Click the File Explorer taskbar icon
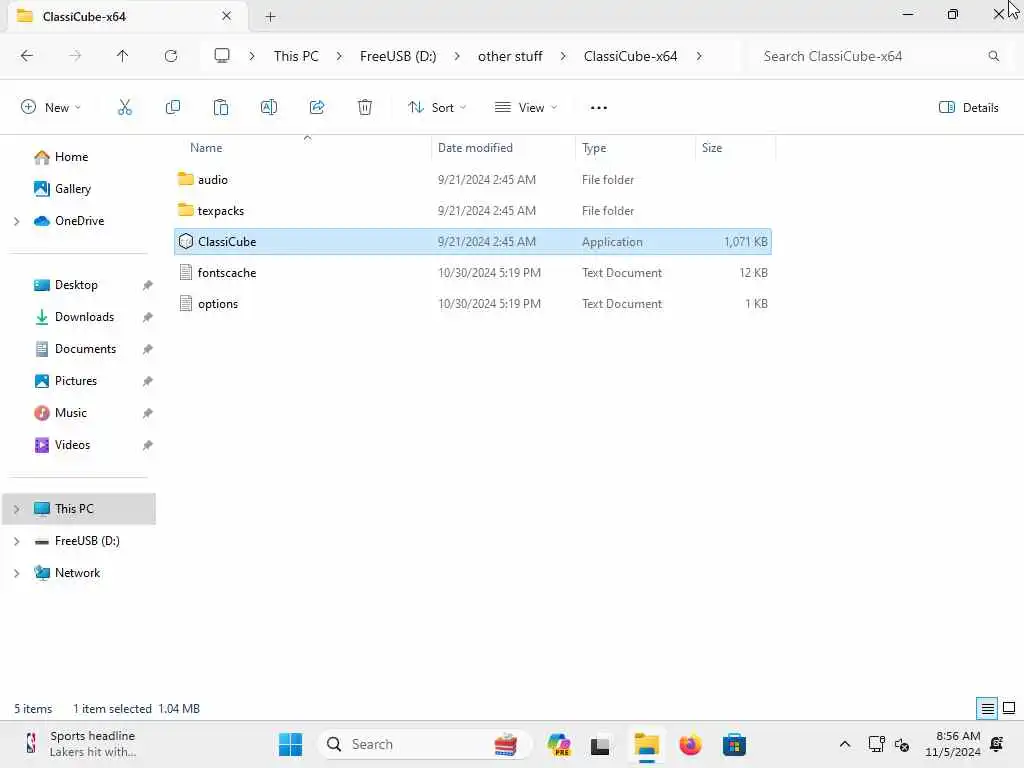 (647, 744)
